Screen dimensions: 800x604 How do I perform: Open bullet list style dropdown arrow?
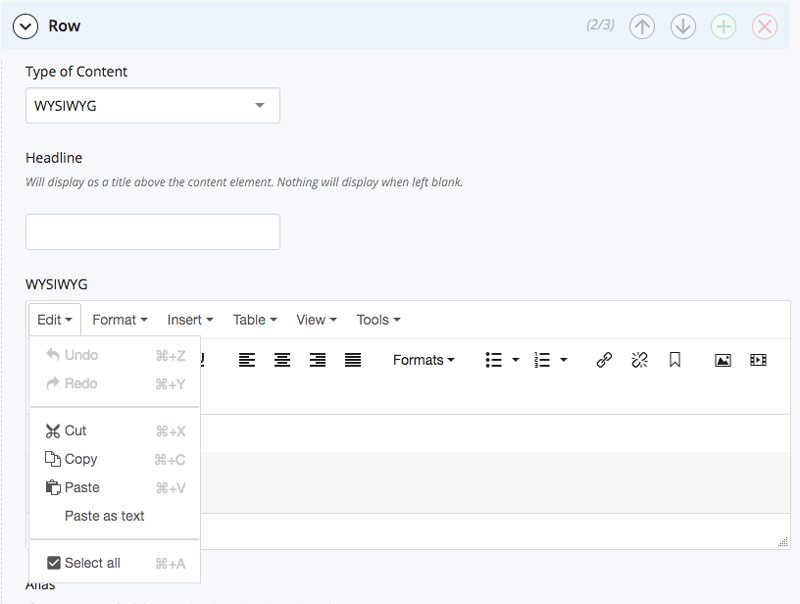tap(515, 360)
